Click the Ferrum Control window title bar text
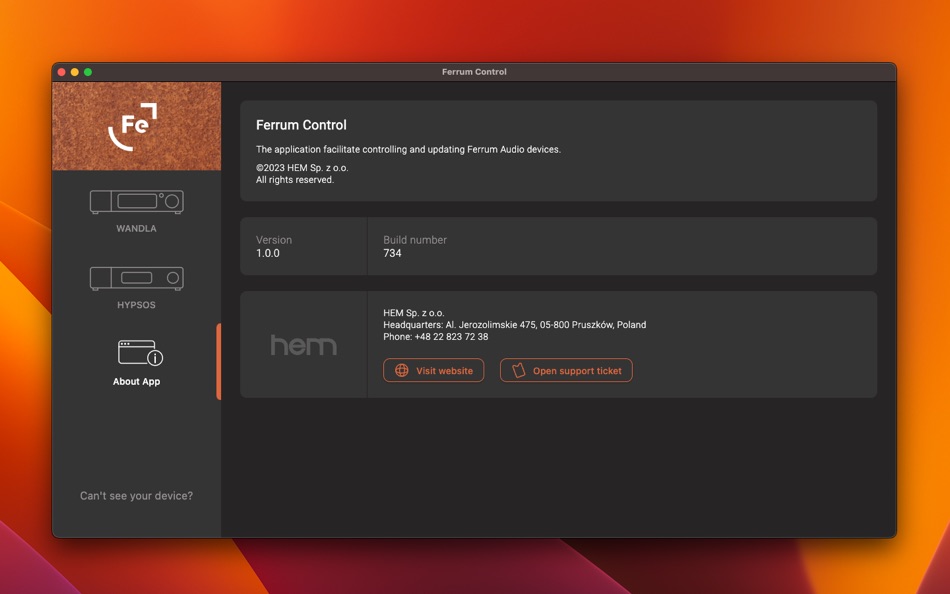This screenshot has width=950, height=594. coord(474,72)
